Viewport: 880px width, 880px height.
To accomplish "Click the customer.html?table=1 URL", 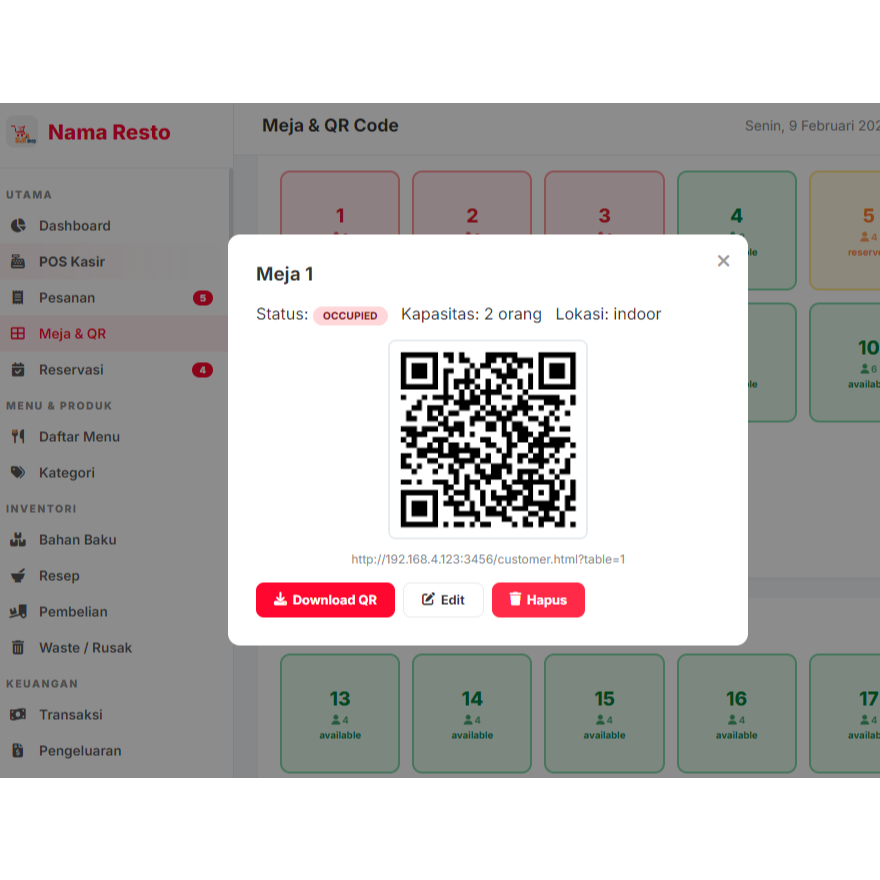I will pos(488,559).
